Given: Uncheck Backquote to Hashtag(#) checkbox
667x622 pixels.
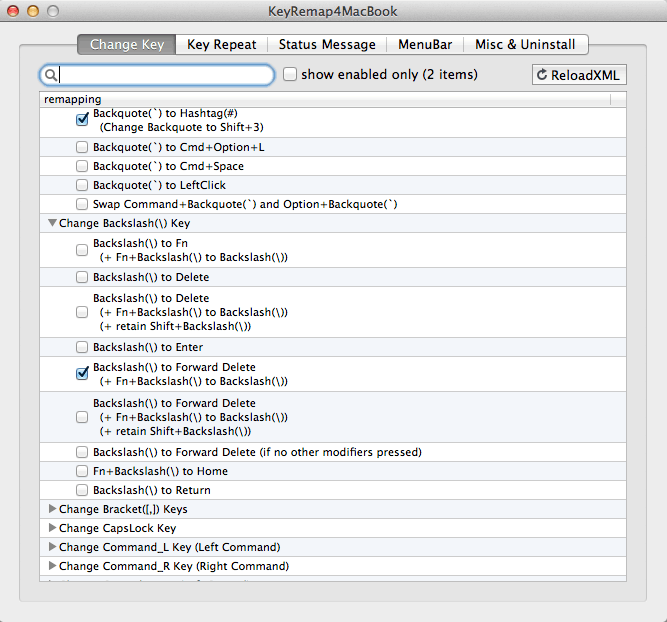Looking at the screenshot, I should (x=82, y=120).
